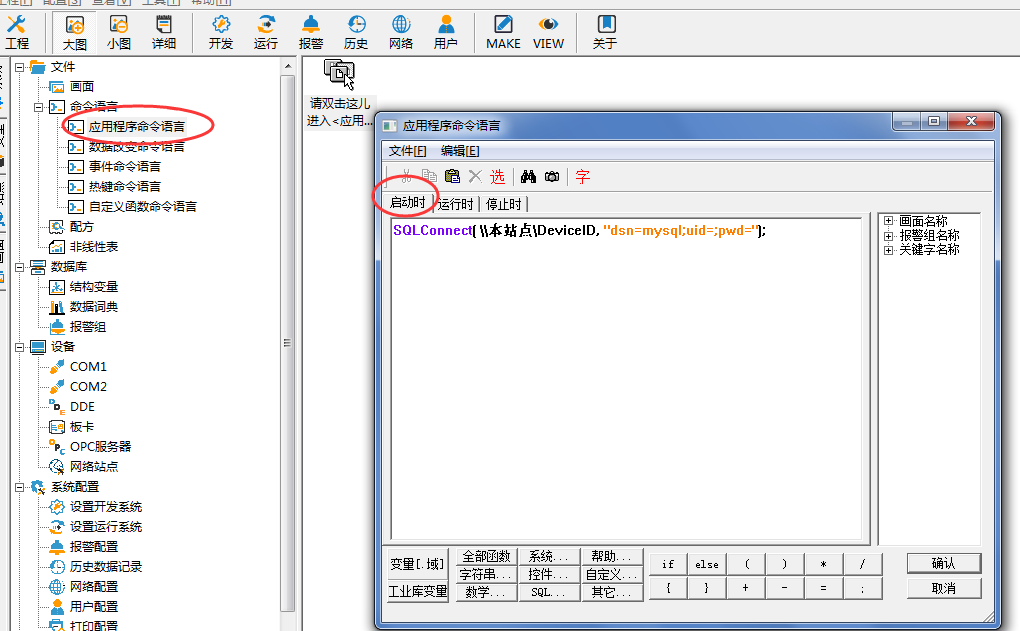
Task: Select 自定义函数命令语言 in the tree
Action: click(143, 207)
